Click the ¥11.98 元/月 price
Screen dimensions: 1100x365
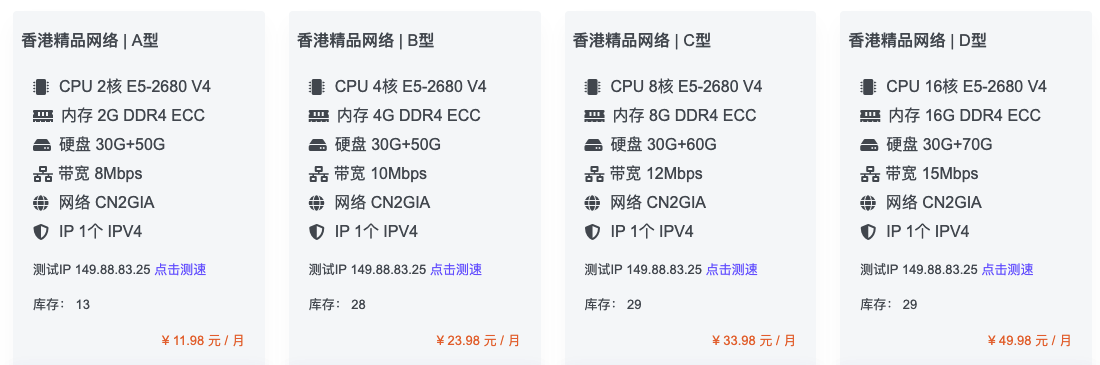pos(203,341)
